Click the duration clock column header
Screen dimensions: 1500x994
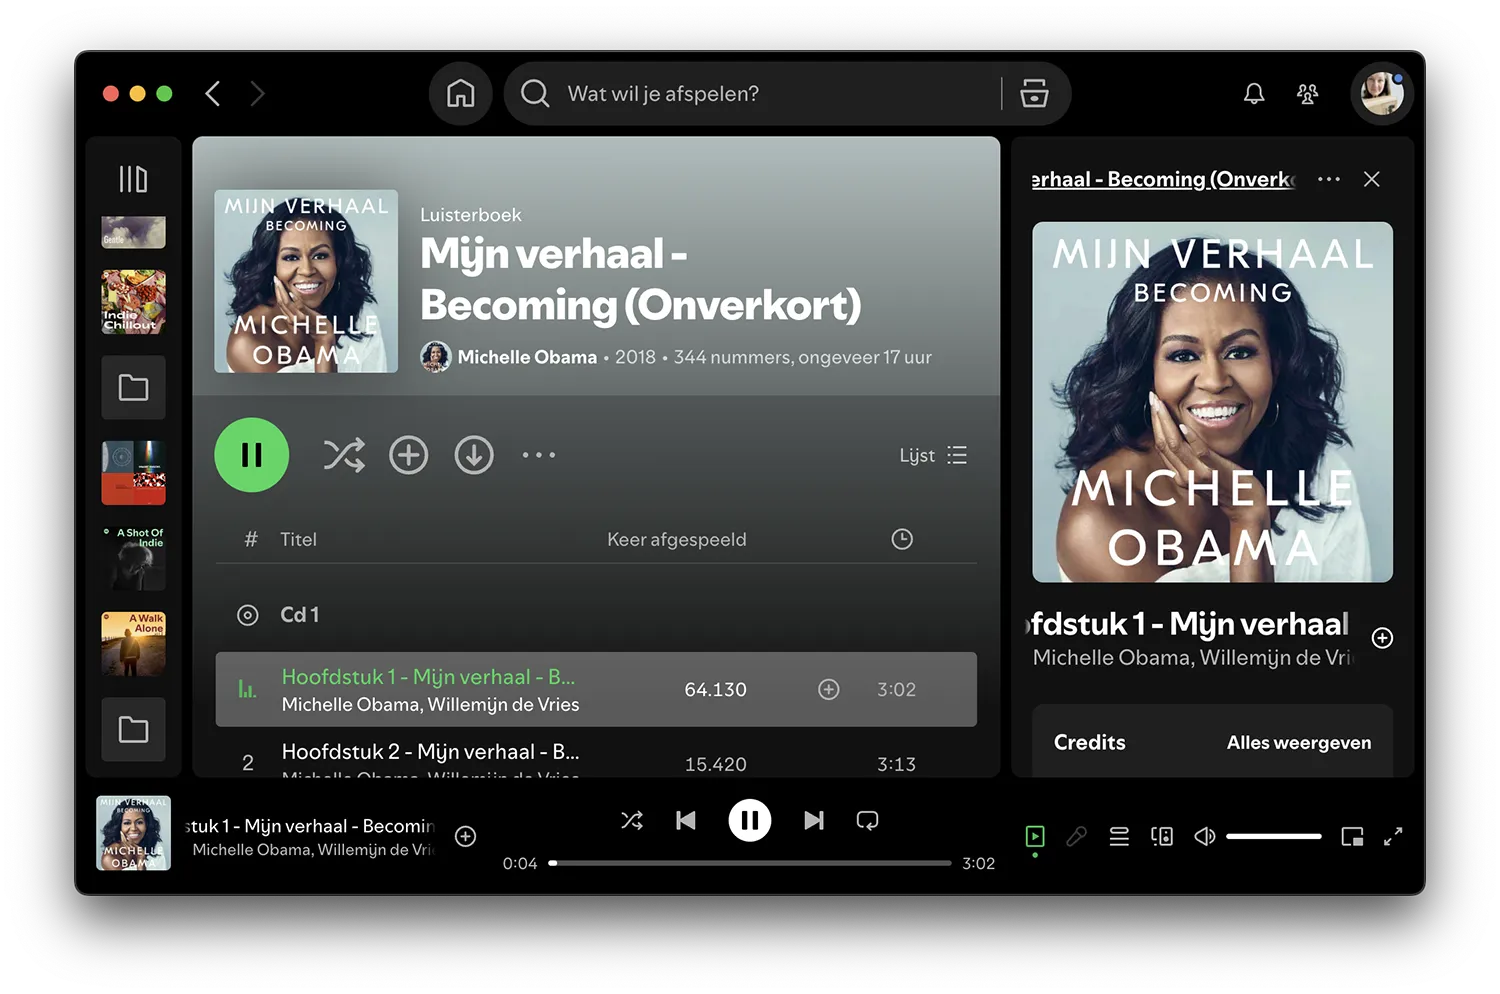pyautogui.click(x=902, y=539)
